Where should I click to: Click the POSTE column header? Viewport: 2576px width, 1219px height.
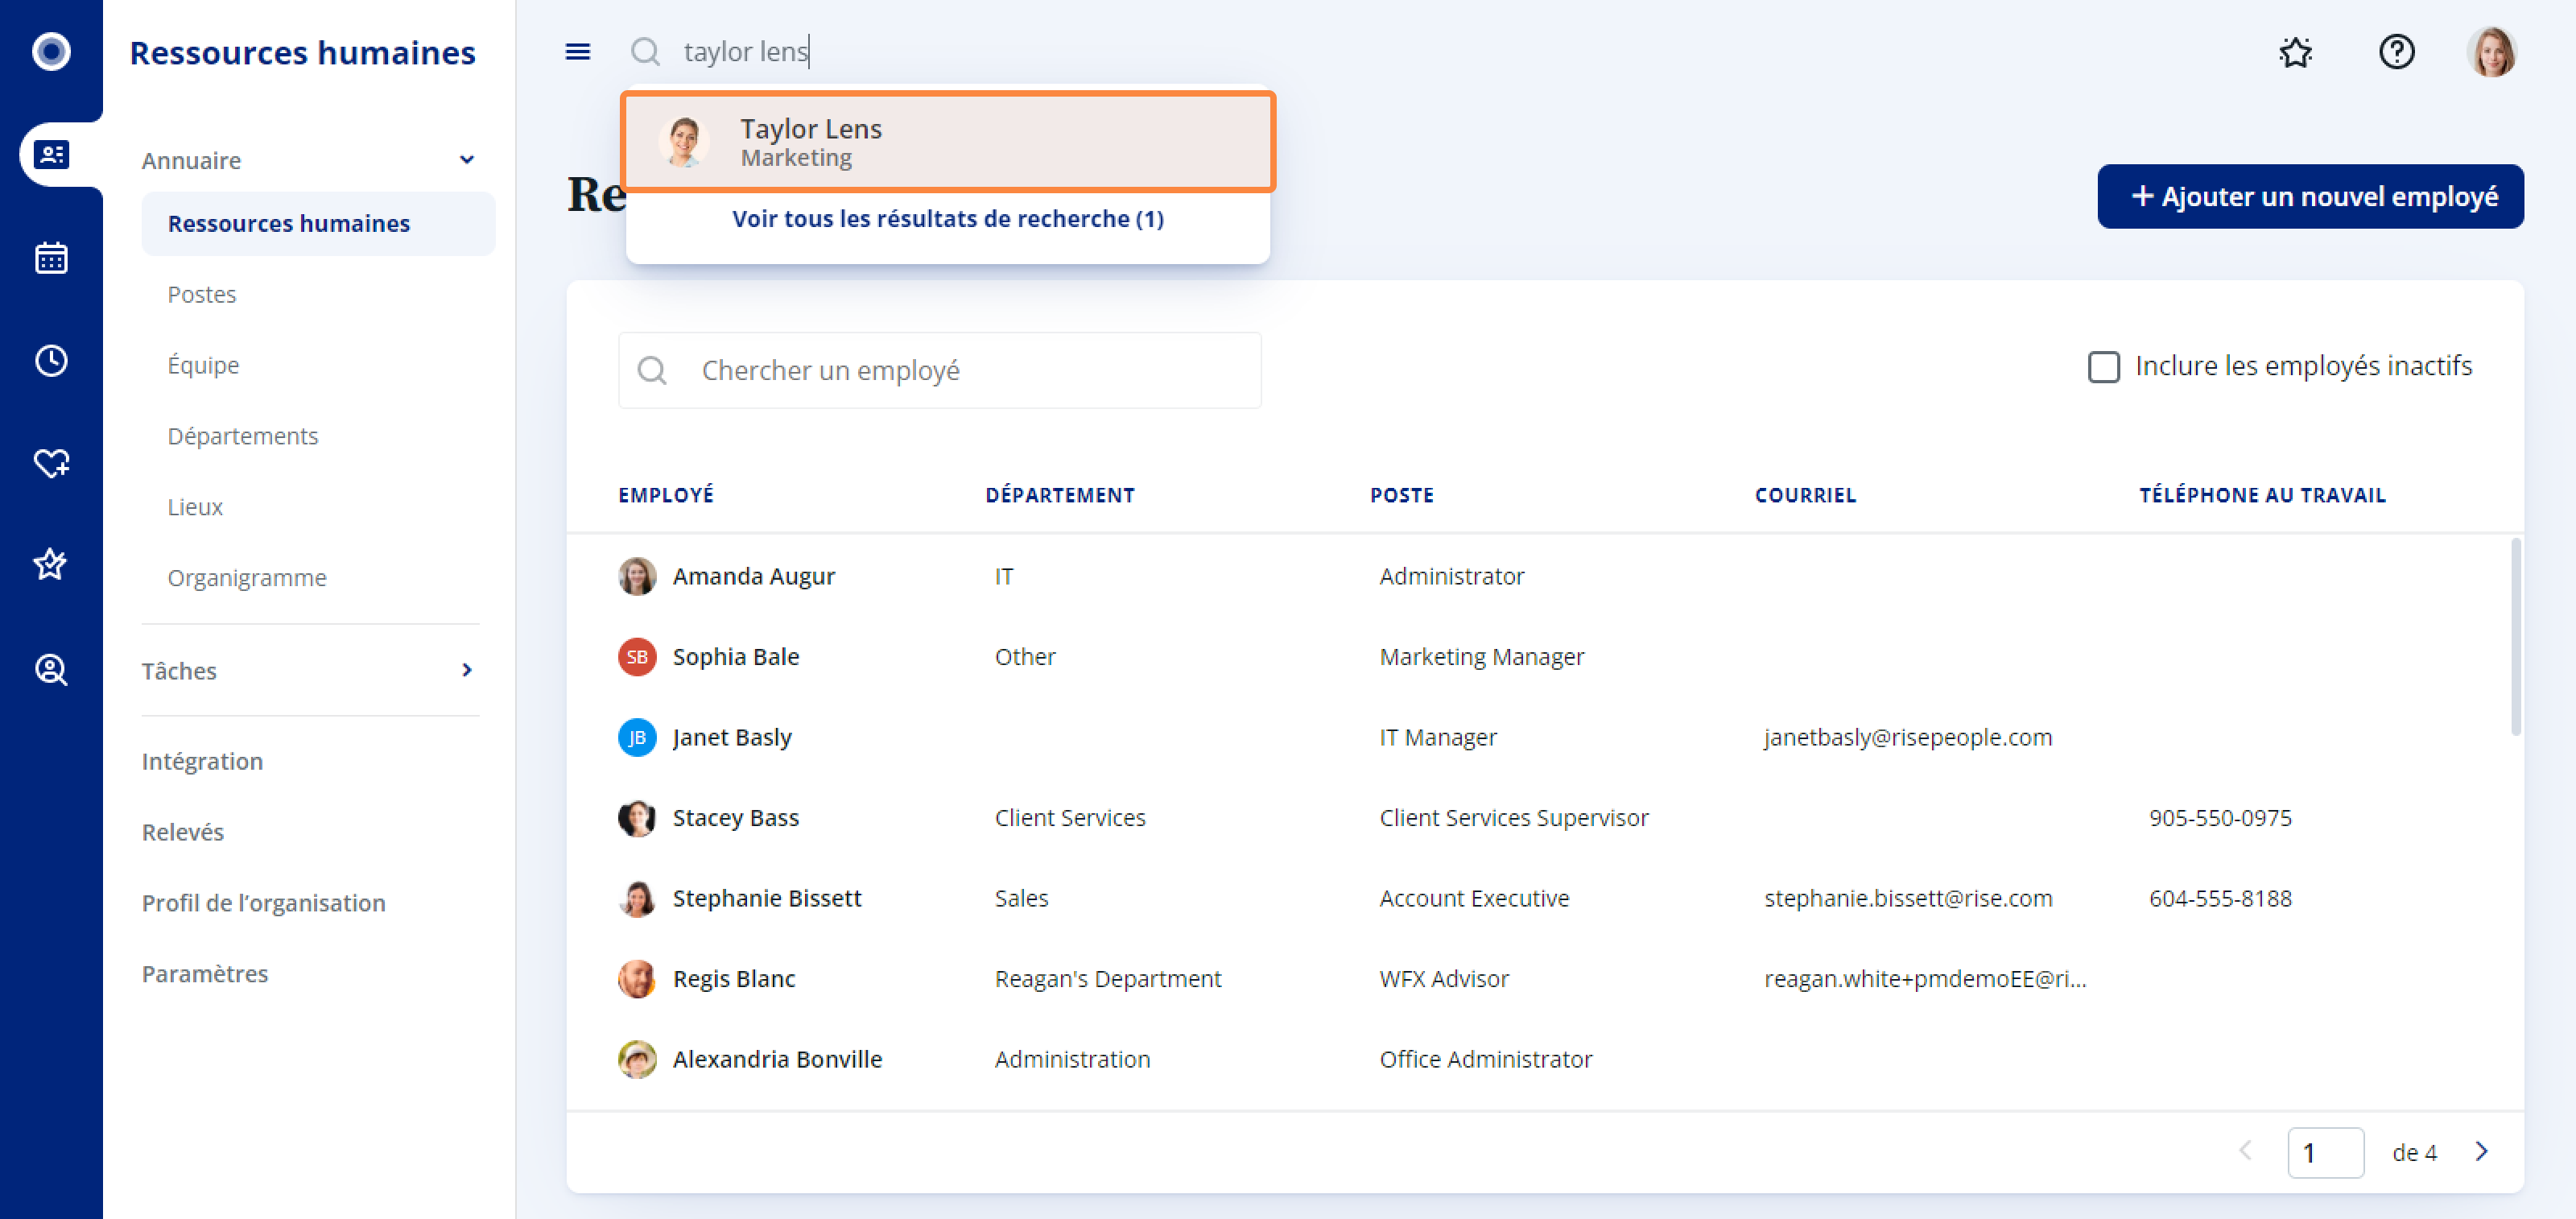coord(1402,495)
